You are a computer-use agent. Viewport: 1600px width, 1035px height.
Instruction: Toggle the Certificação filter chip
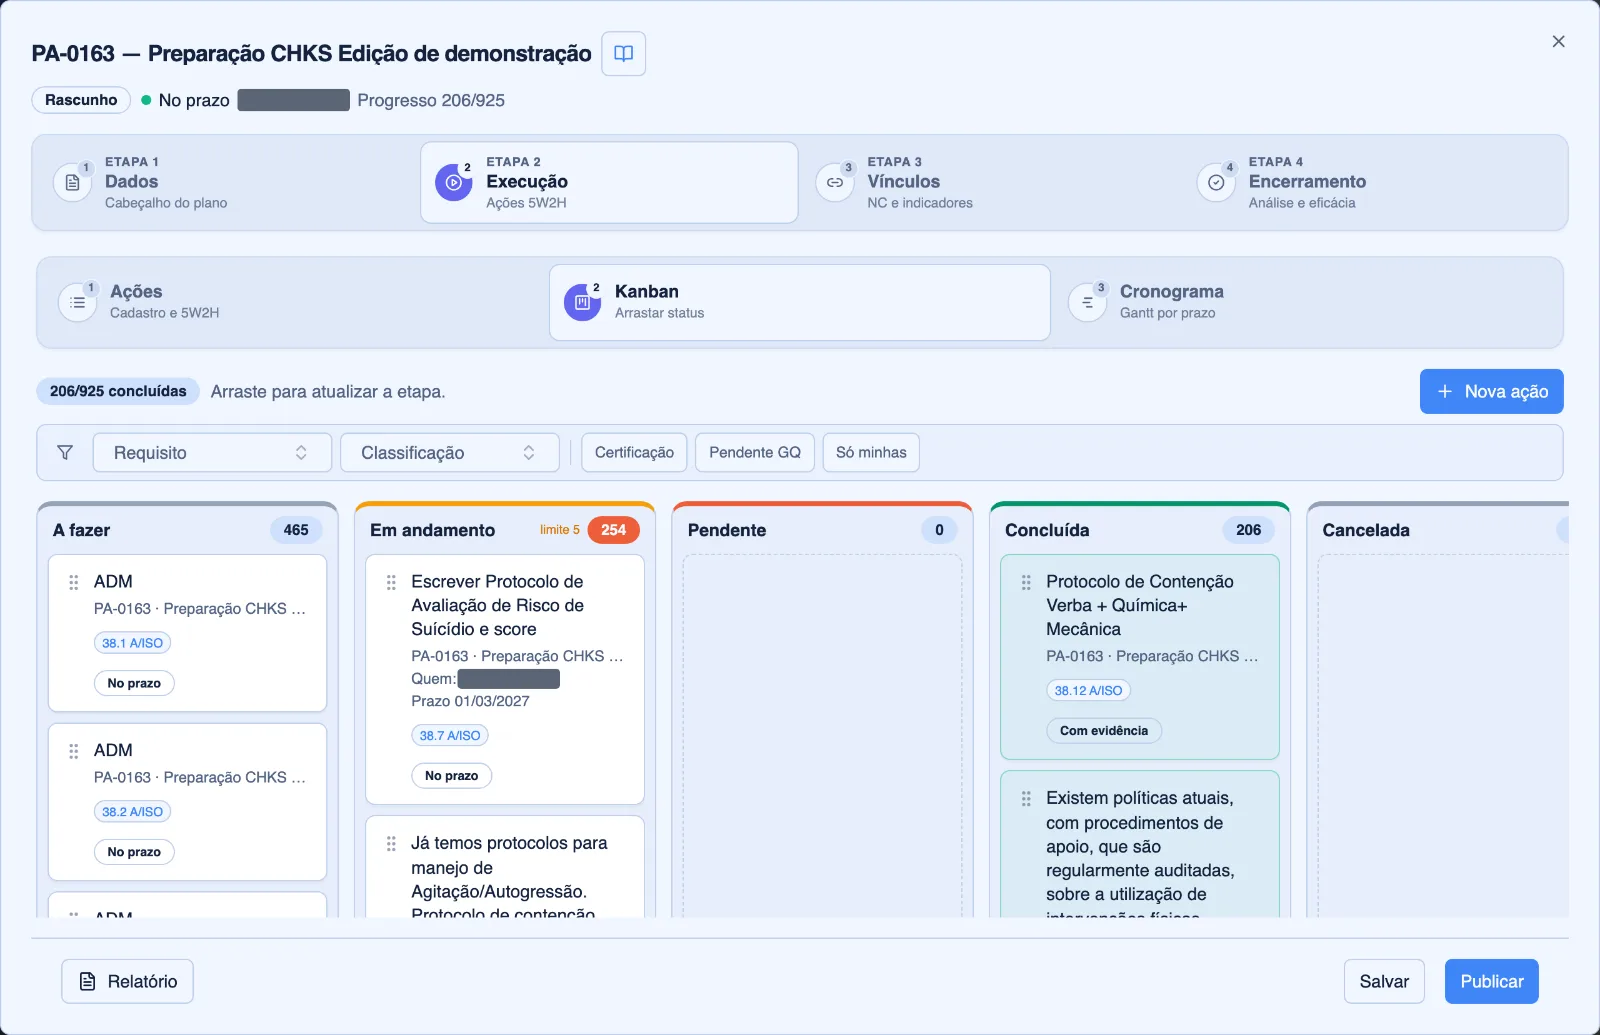(x=634, y=453)
